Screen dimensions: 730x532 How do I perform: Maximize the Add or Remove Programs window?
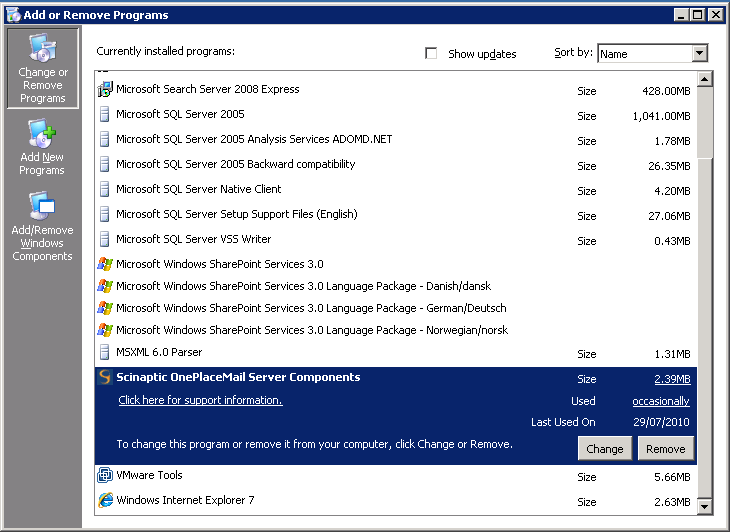point(697,15)
